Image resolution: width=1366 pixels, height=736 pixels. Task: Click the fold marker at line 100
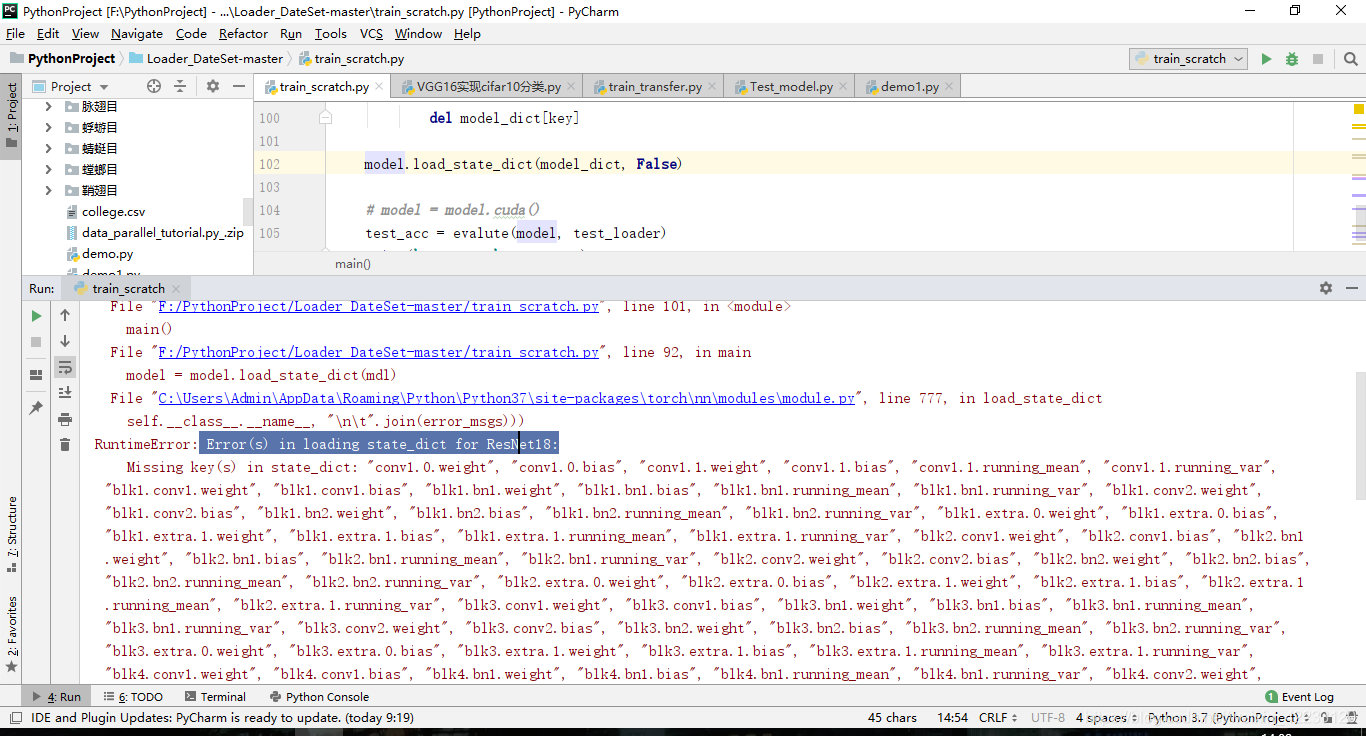coord(326,118)
